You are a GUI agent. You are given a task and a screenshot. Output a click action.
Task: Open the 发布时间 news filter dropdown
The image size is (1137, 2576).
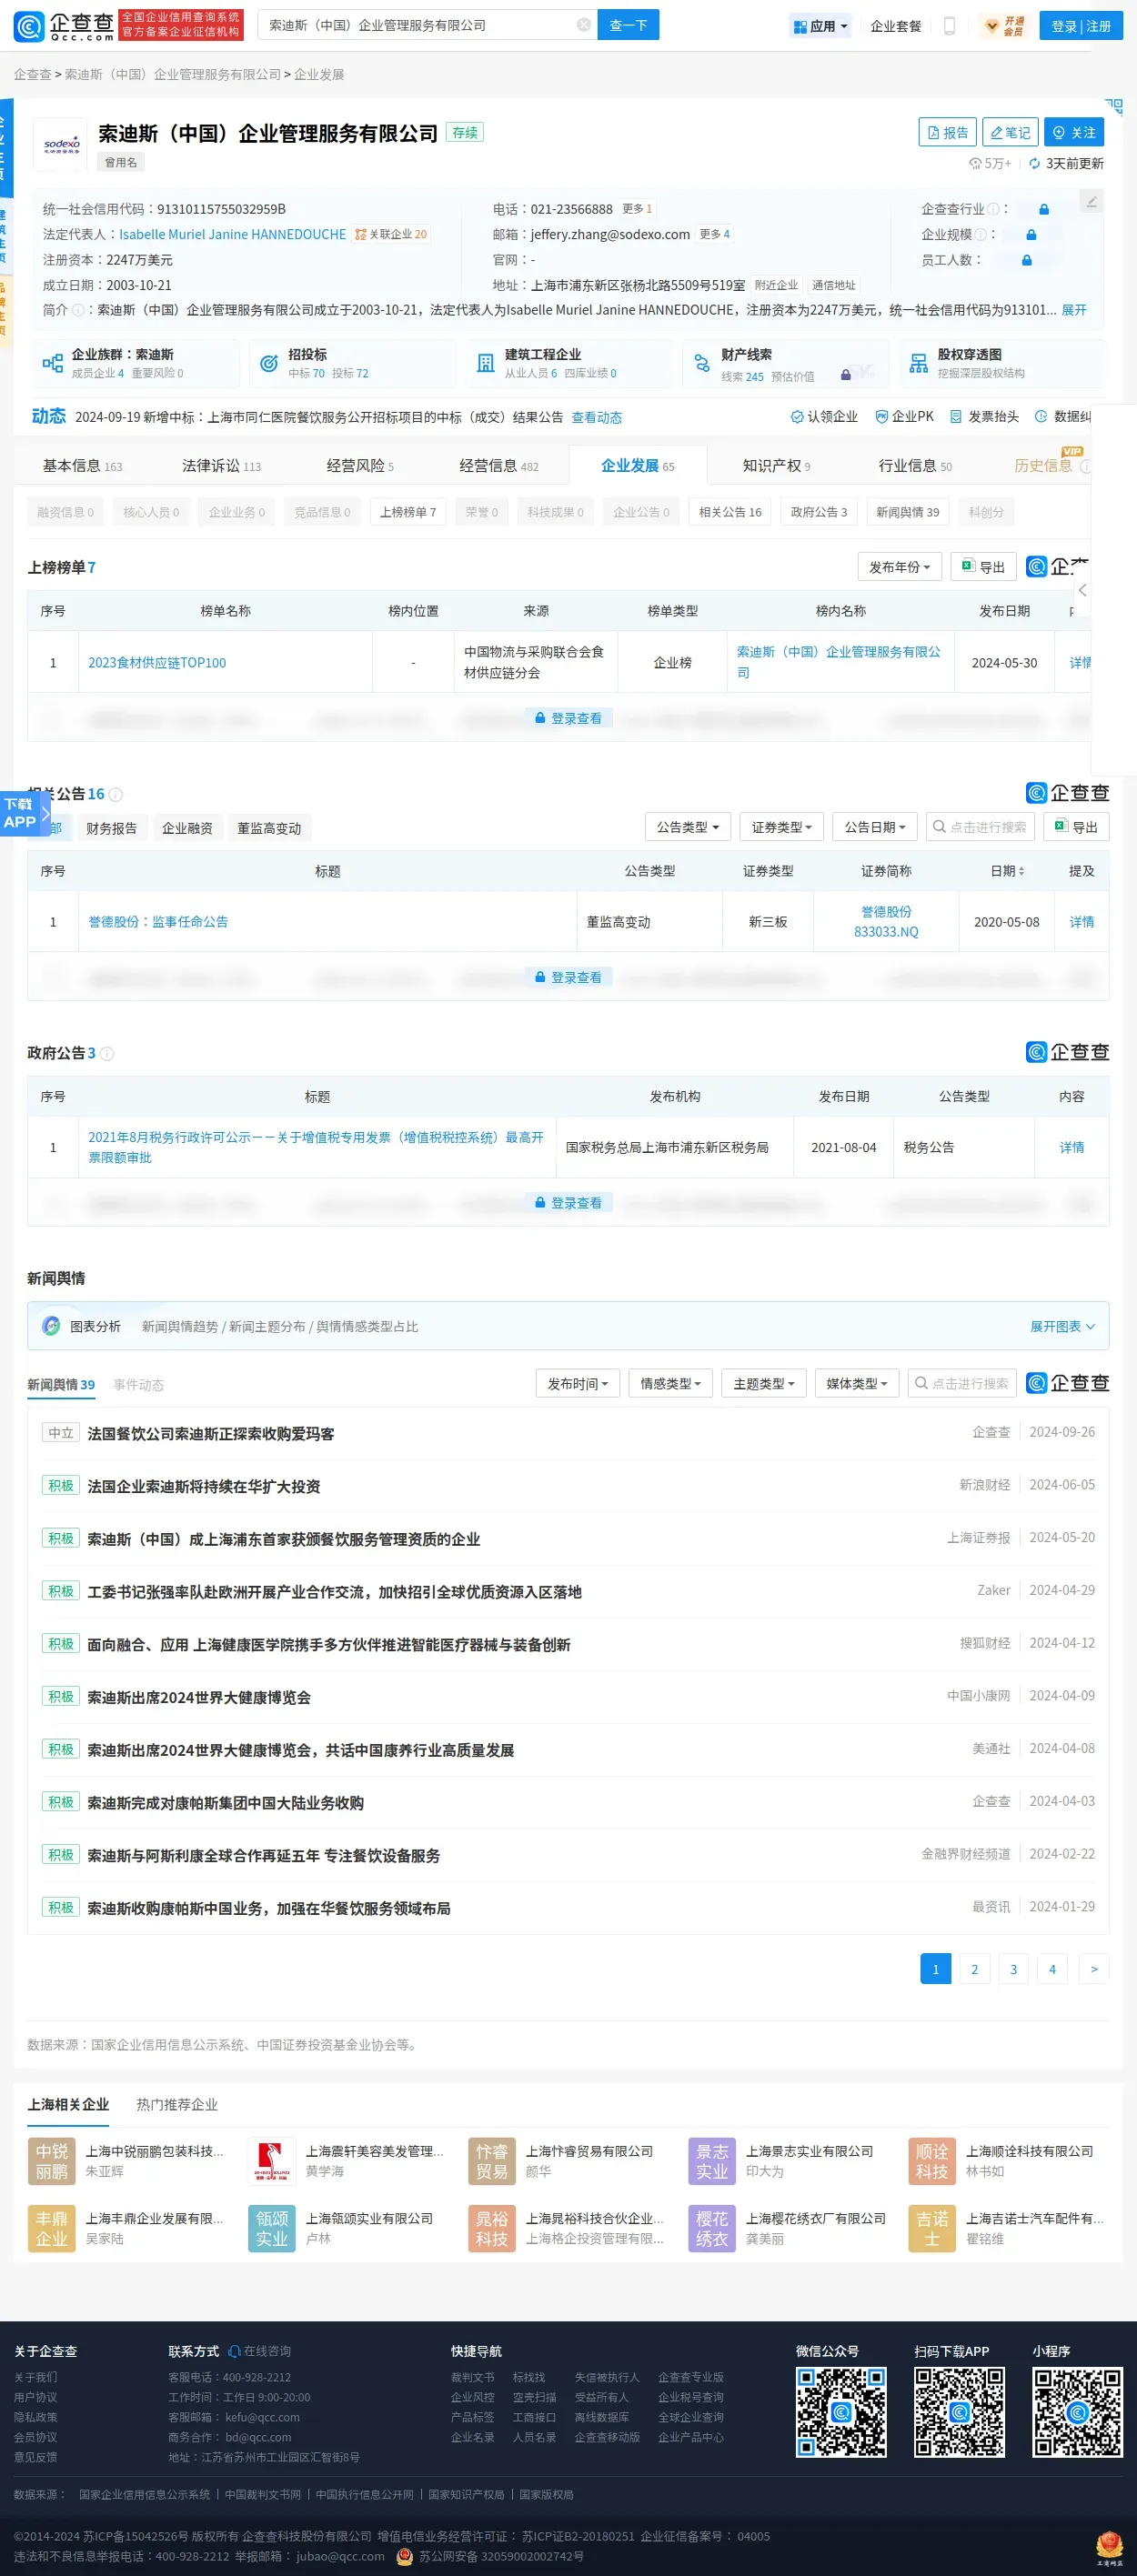(x=578, y=1384)
